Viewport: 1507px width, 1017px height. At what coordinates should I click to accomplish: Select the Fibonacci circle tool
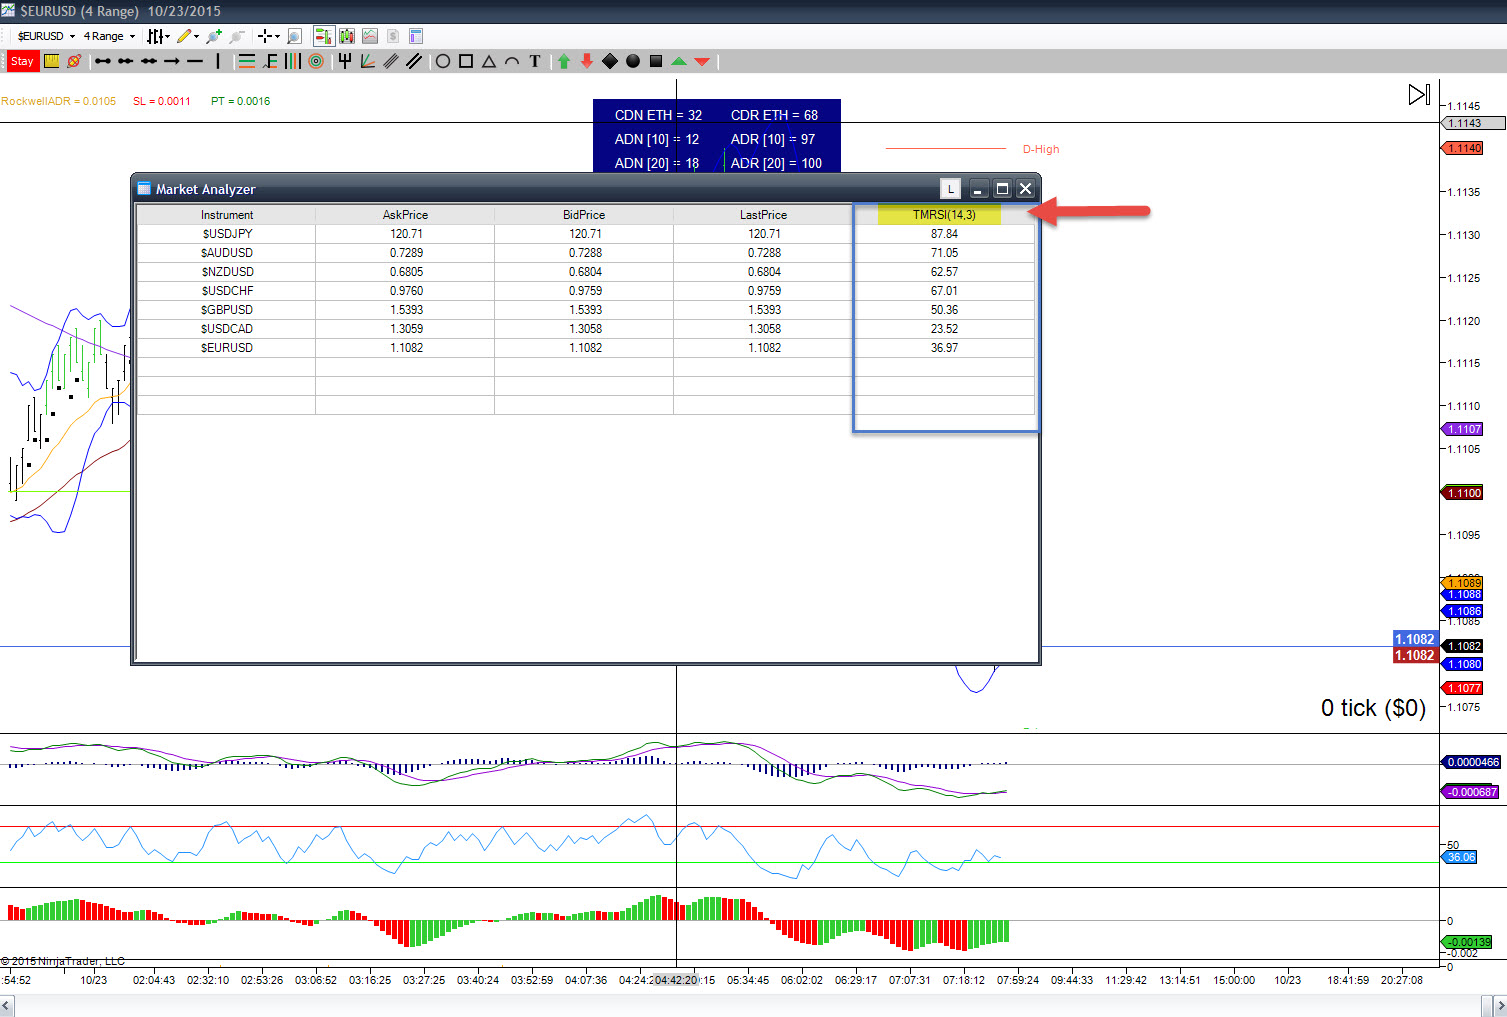316,61
